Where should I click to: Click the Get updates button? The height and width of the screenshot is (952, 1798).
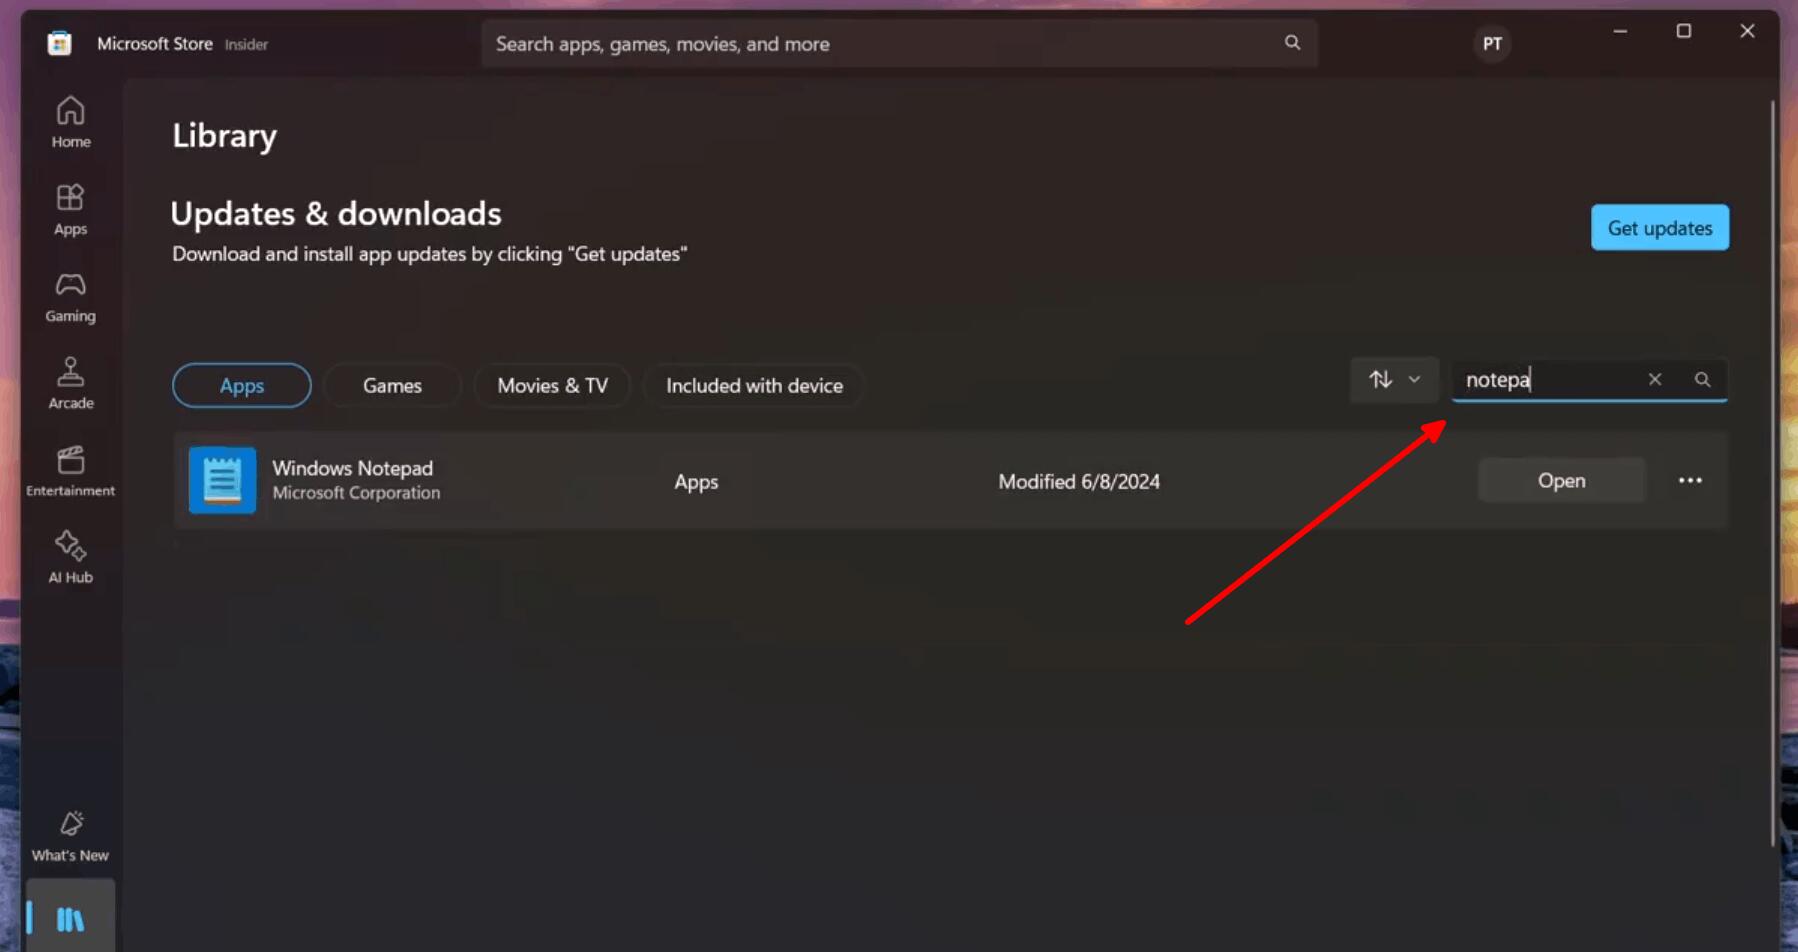click(1660, 227)
